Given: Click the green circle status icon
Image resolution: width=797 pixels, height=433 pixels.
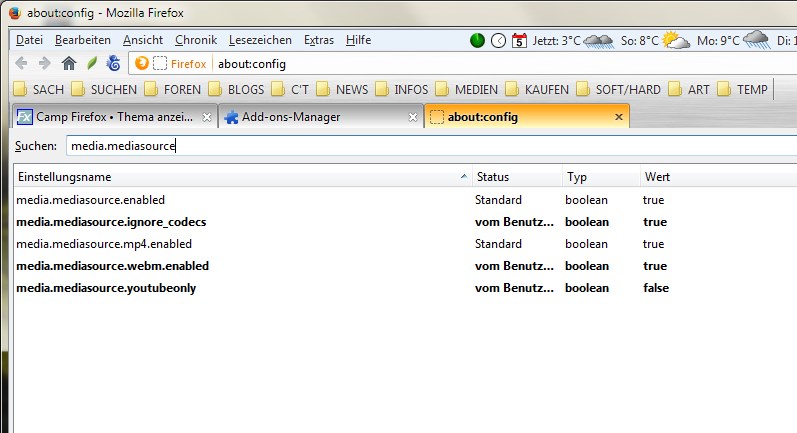Looking at the screenshot, I should coord(477,40).
